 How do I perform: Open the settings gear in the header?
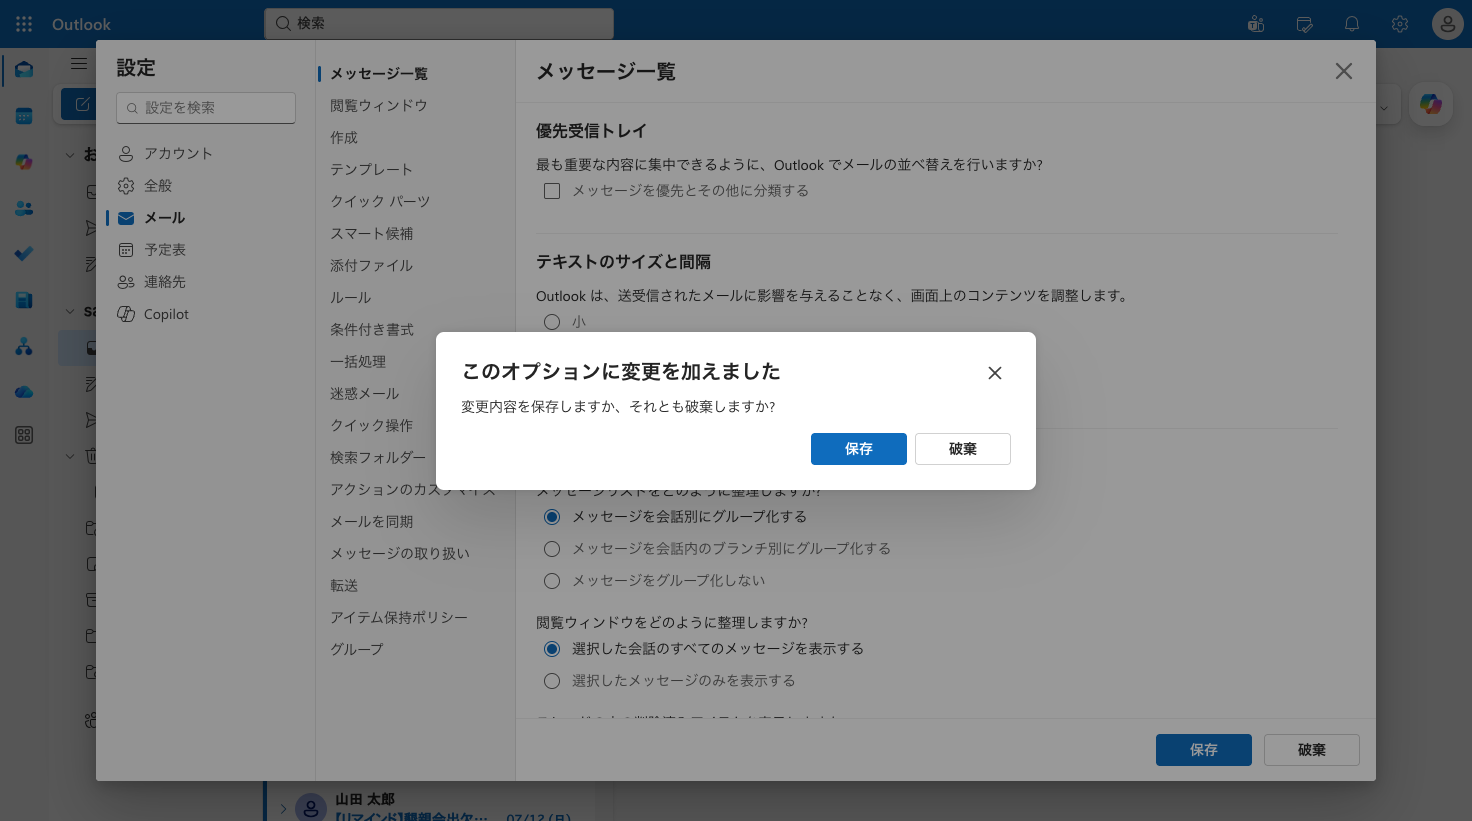(1400, 24)
